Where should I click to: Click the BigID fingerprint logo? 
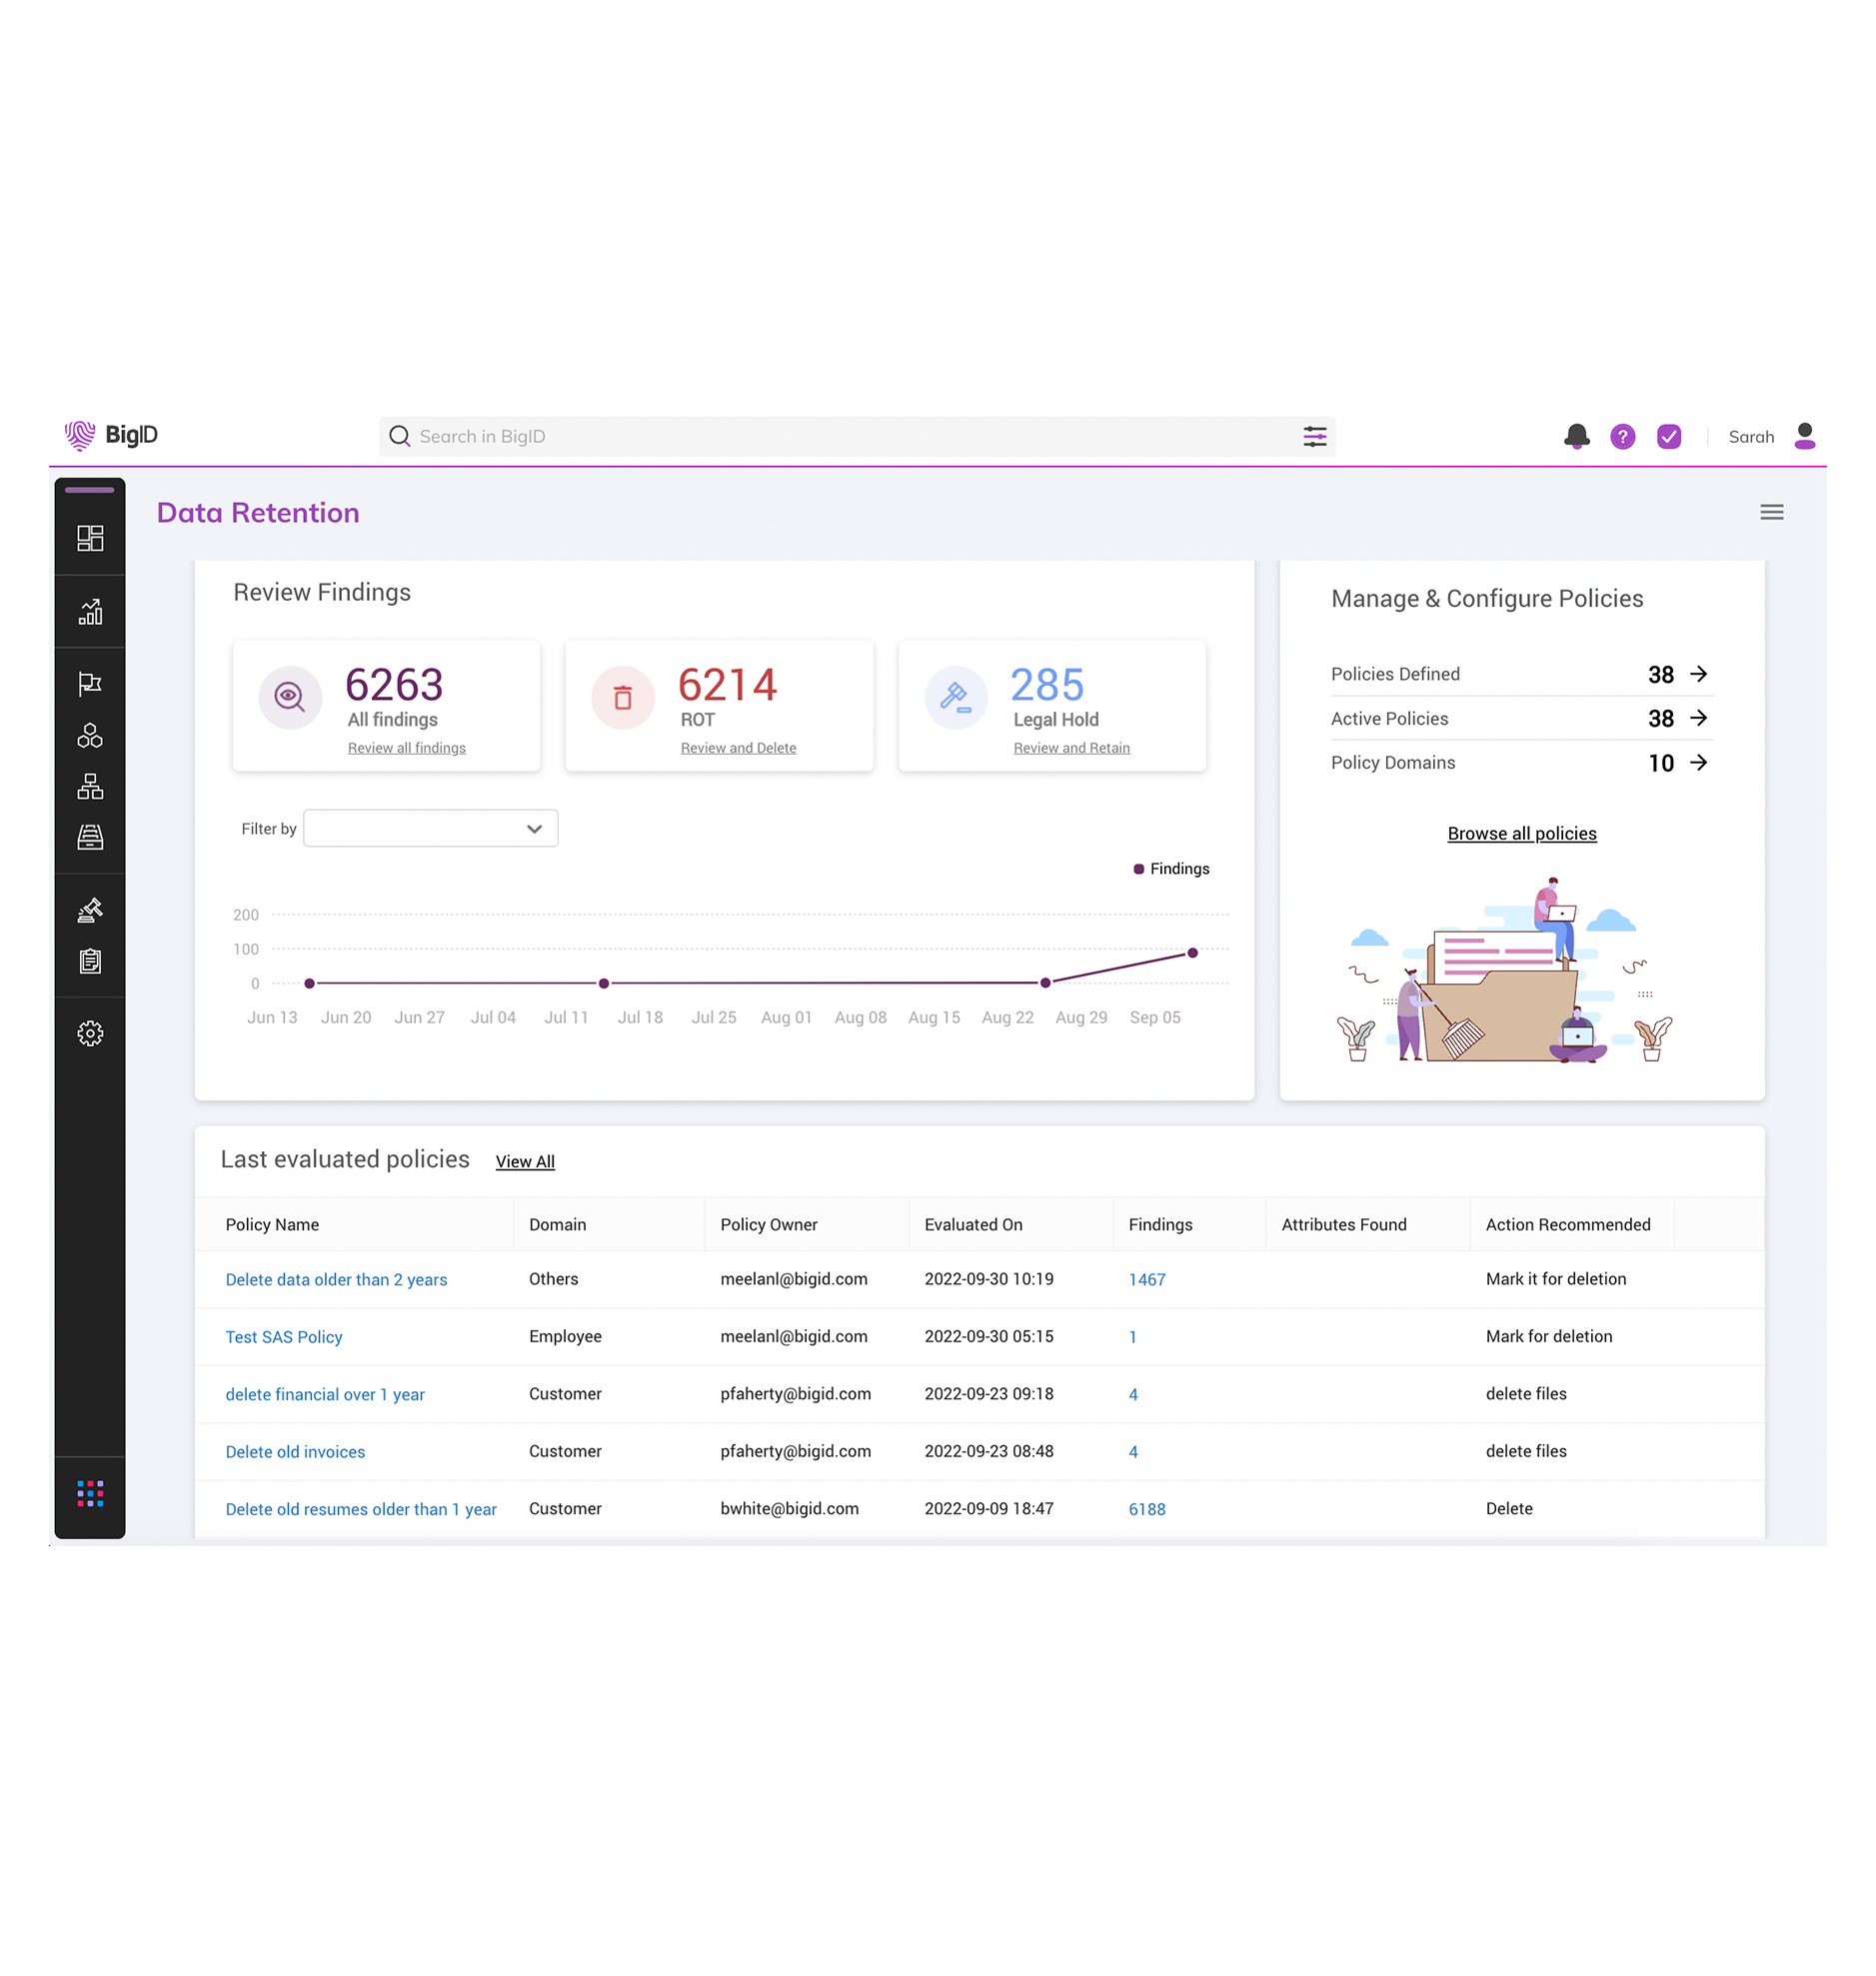[x=80, y=436]
